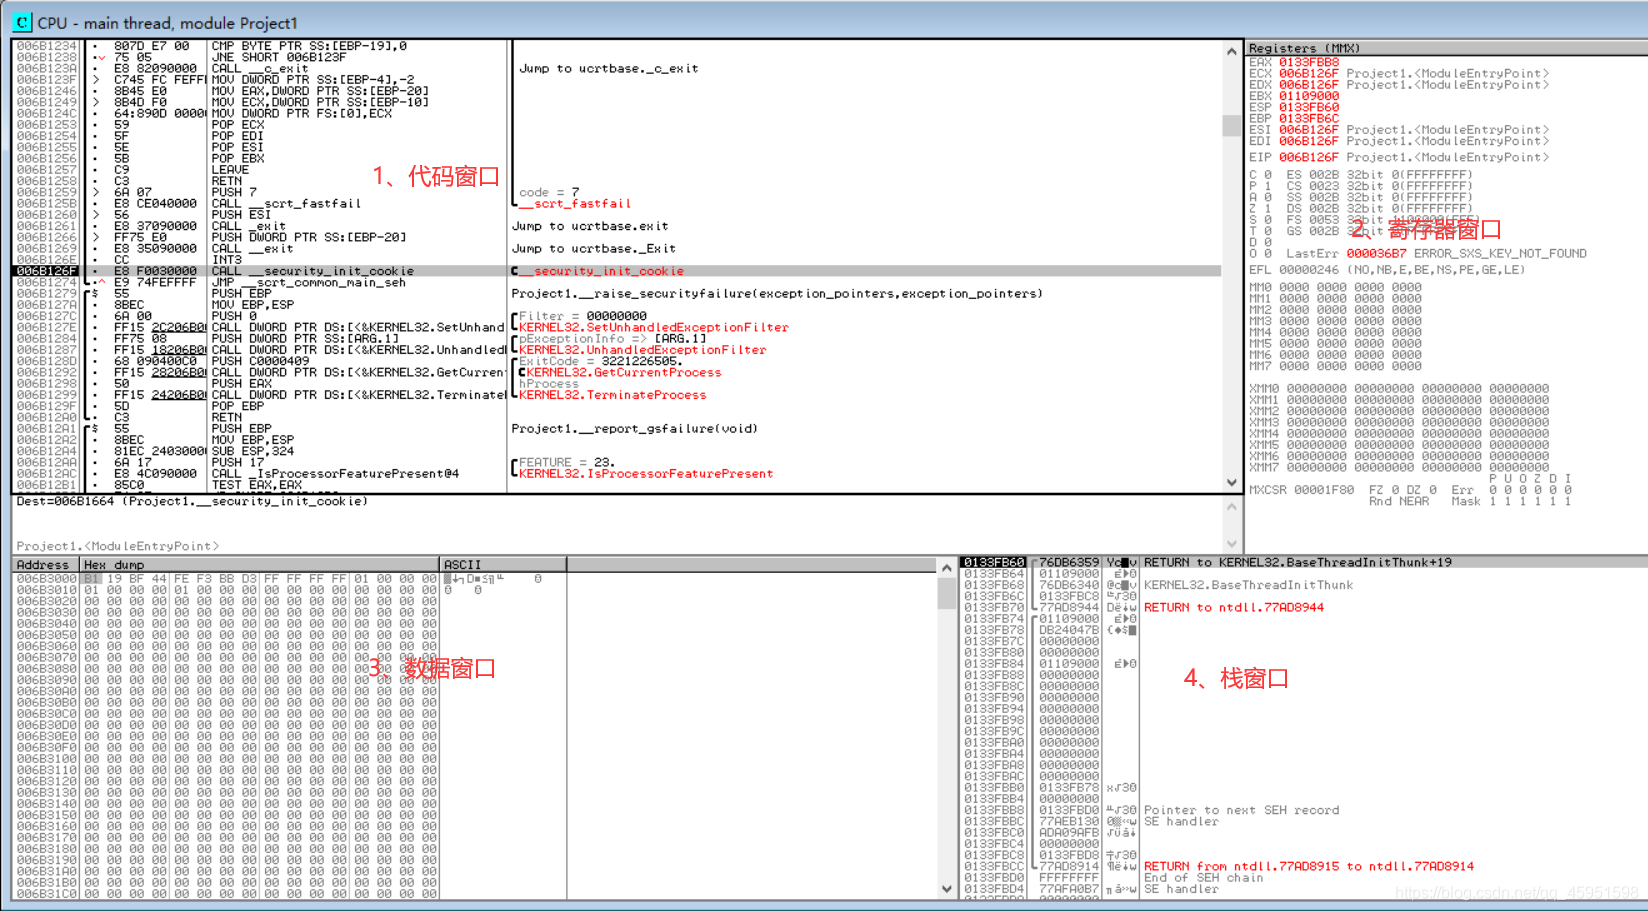The image size is (1648, 911).
Task: Click the info pane scroll-down arrow
Action: [x=1231, y=544]
